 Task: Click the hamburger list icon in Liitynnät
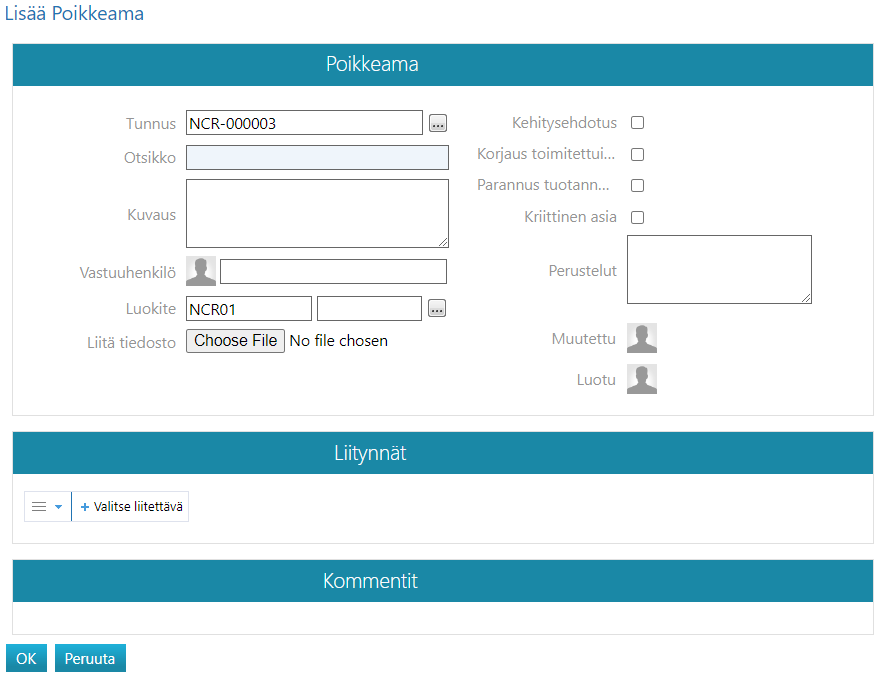39,507
